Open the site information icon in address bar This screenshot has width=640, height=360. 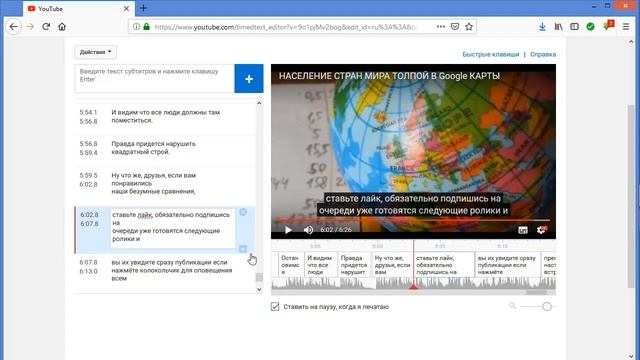click(x=136, y=27)
